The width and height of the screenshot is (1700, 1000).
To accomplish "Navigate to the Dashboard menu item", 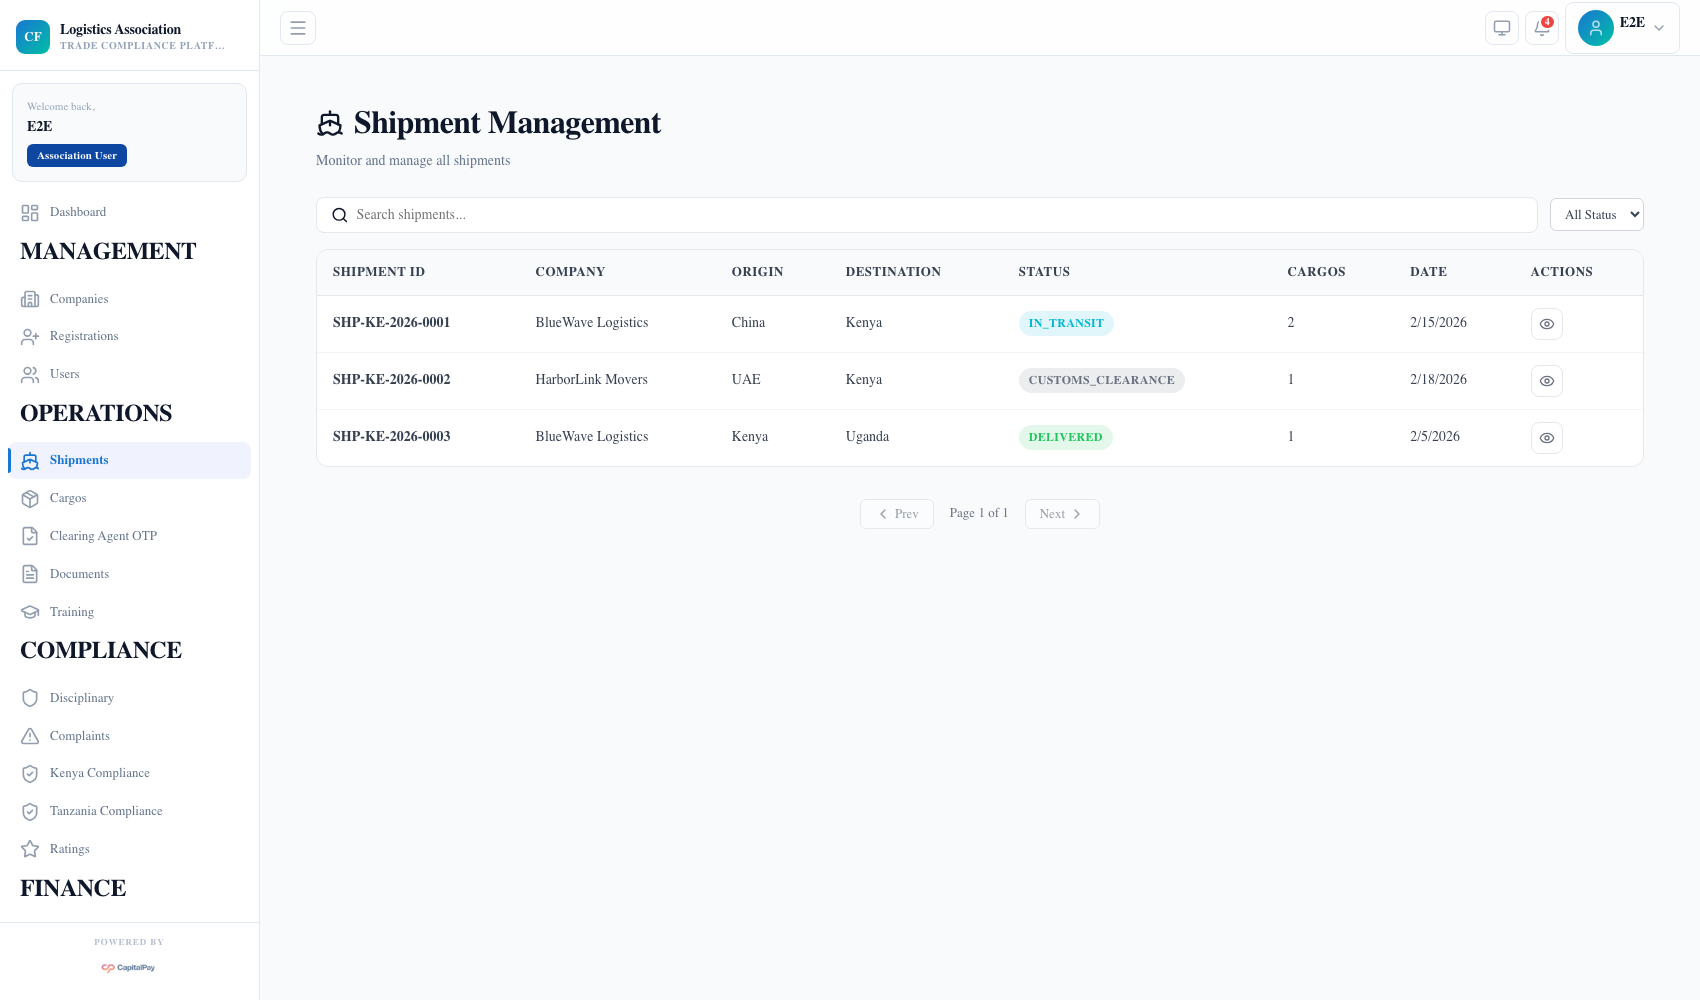I will point(78,212).
